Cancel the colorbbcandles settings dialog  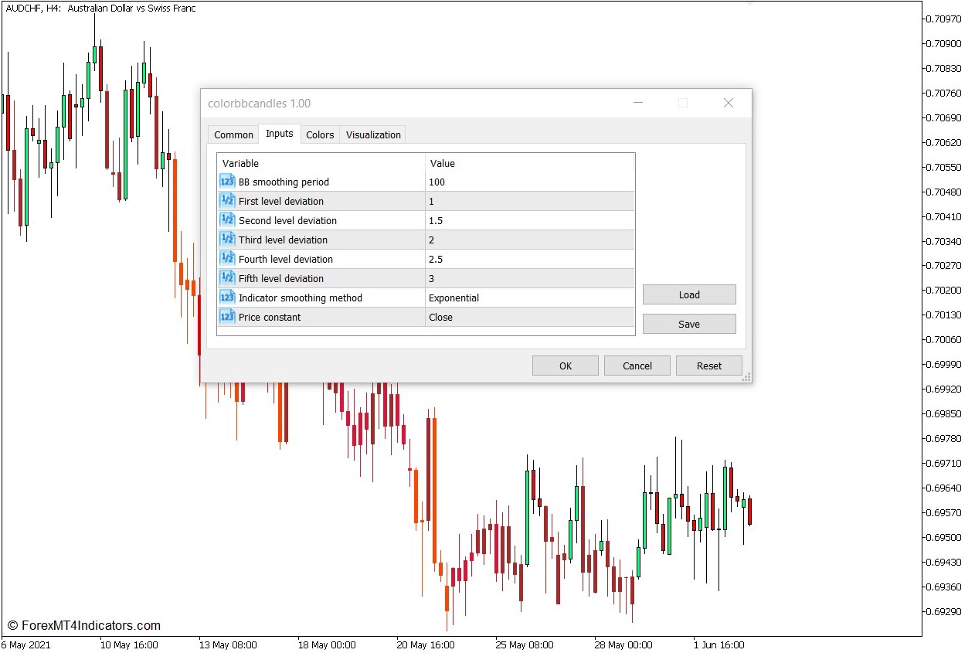[637, 365]
